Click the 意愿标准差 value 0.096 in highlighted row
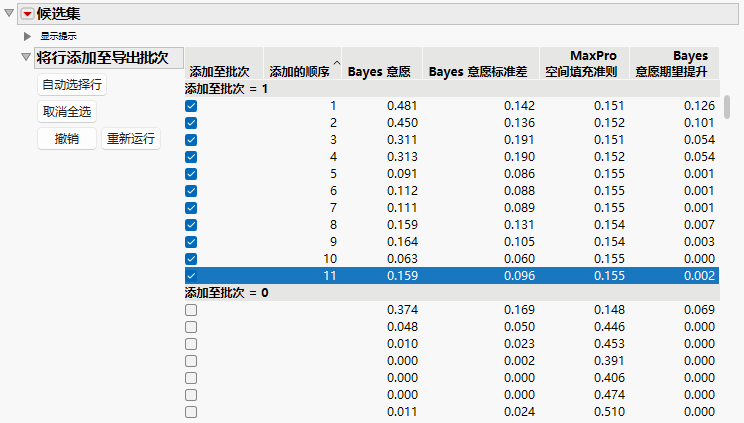 tap(520, 276)
